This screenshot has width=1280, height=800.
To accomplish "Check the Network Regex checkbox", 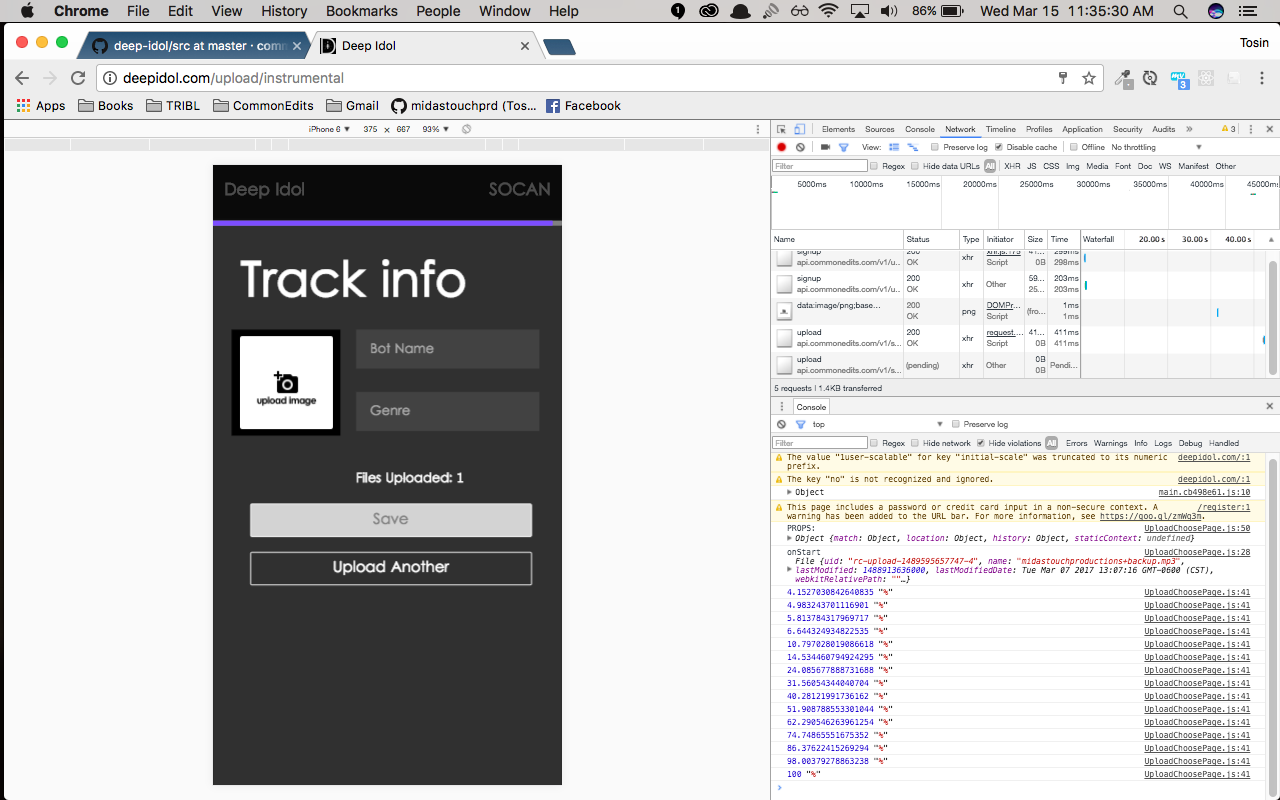I will pyautogui.click(x=874, y=166).
